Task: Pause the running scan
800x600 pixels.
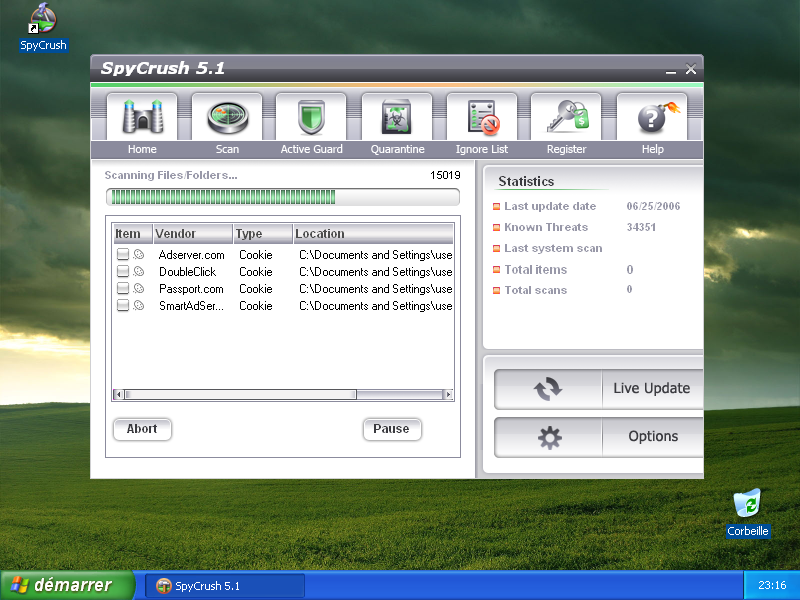Action: pos(392,429)
